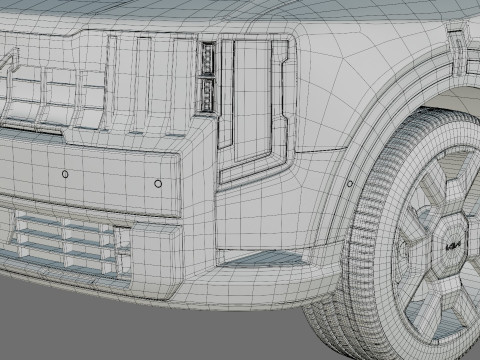This screenshot has width=480, height=360.
Task: Click the logo on the wheel center cap
Action: click(453, 246)
